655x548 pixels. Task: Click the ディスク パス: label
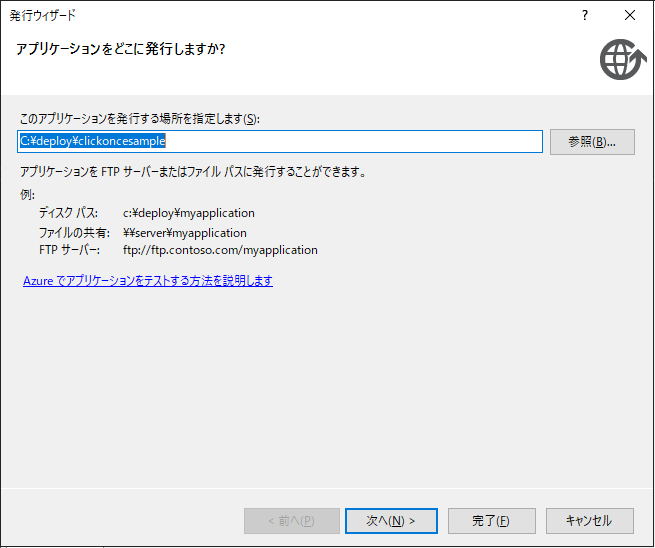[x=69, y=213]
